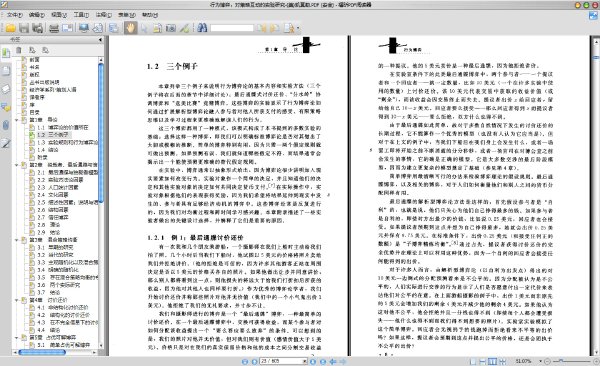The image size is (600, 366).
Task: Click the bookmarks panel horizontal scrollbar
Action: (42, 352)
